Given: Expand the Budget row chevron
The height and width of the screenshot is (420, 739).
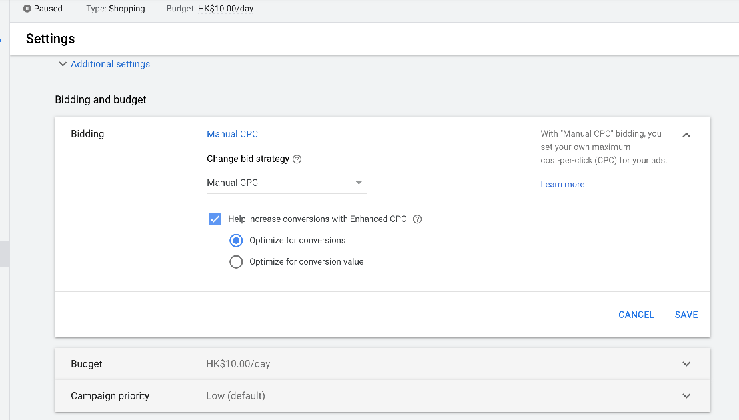Looking at the screenshot, I should [685, 364].
